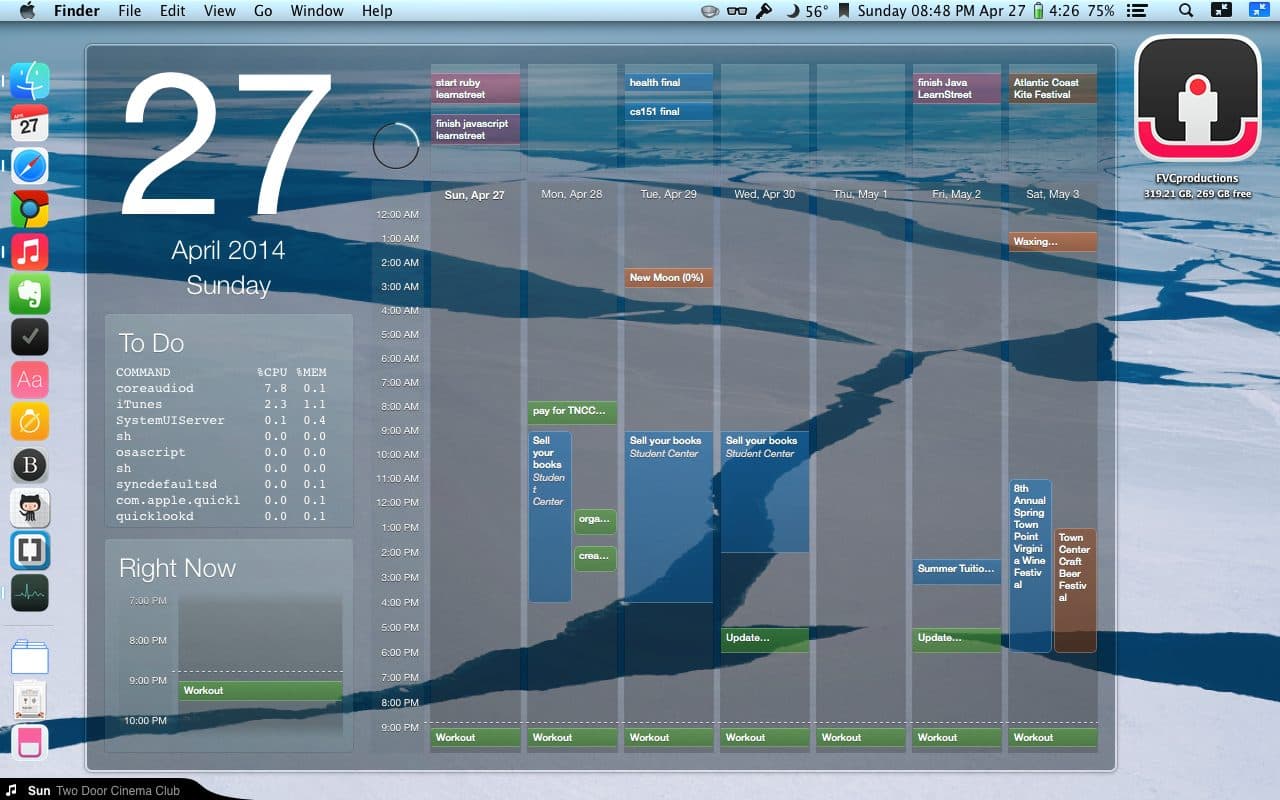Launch Google Chrome from the dock
Viewport: 1280px width, 800px height.
(30, 210)
